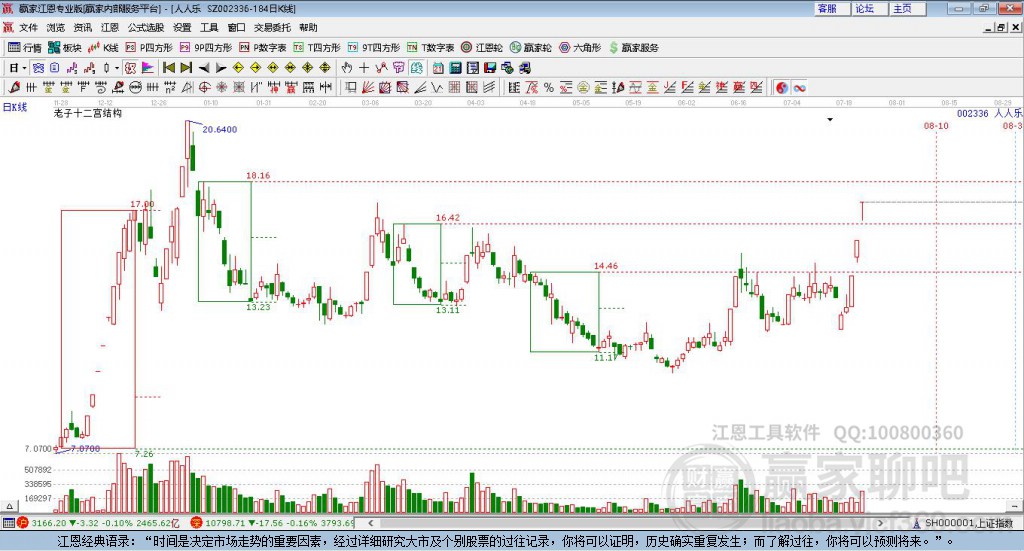Open the P数字表 tool
This screenshot has height=551, width=1024.
[x=263, y=48]
